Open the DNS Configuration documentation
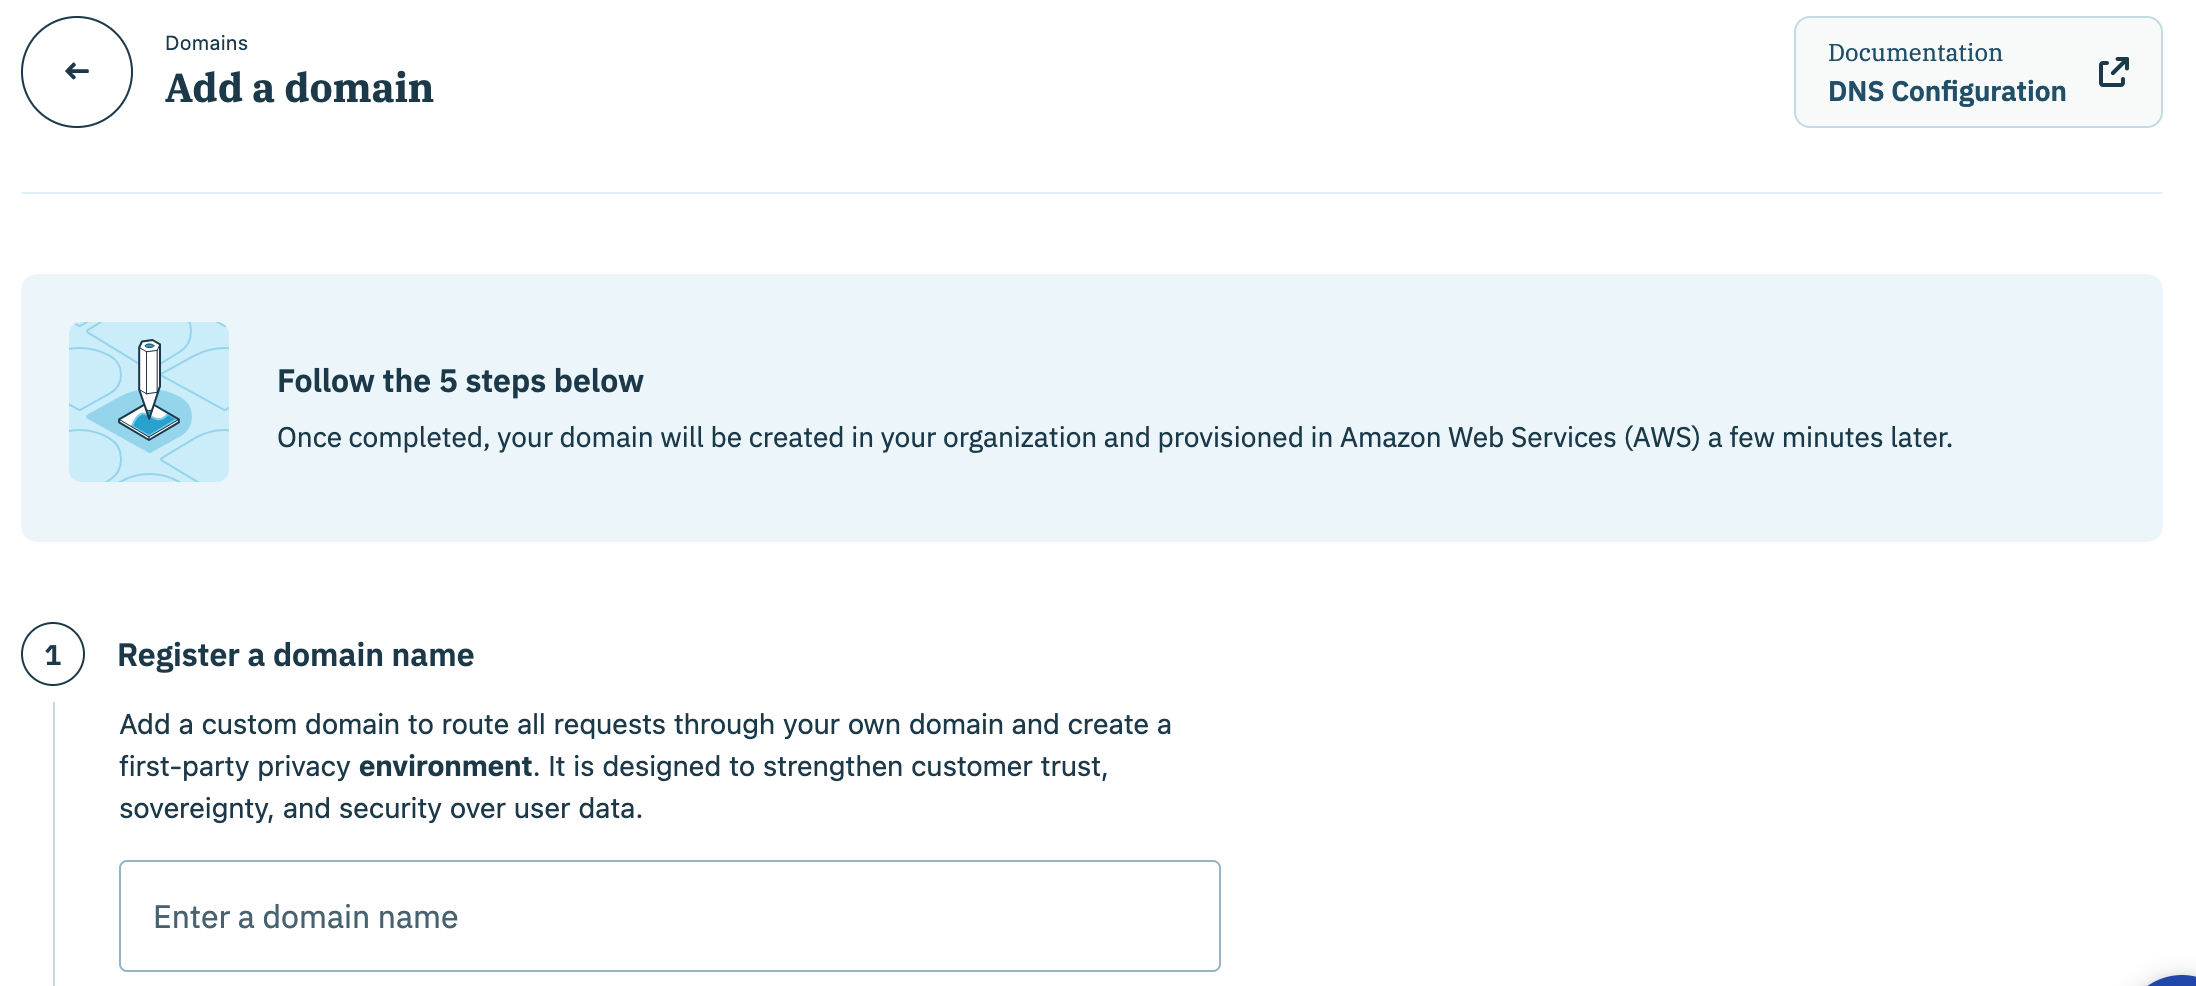Viewport: 2196px width, 986px height. click(x=1946, y=92)
